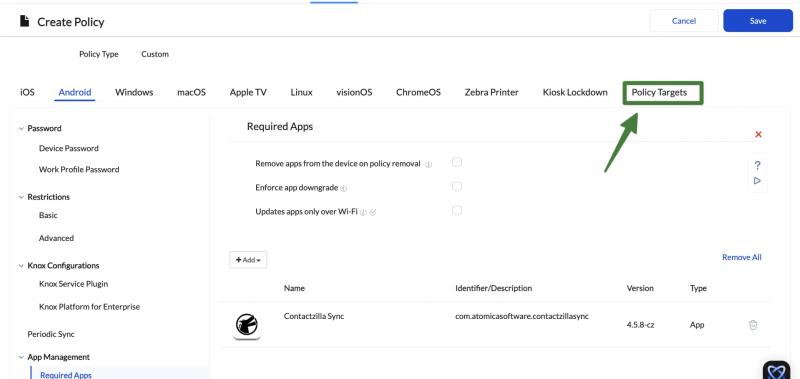Open the visionOS tab
This screenshot has width=800, height=379.
[354, 92]
